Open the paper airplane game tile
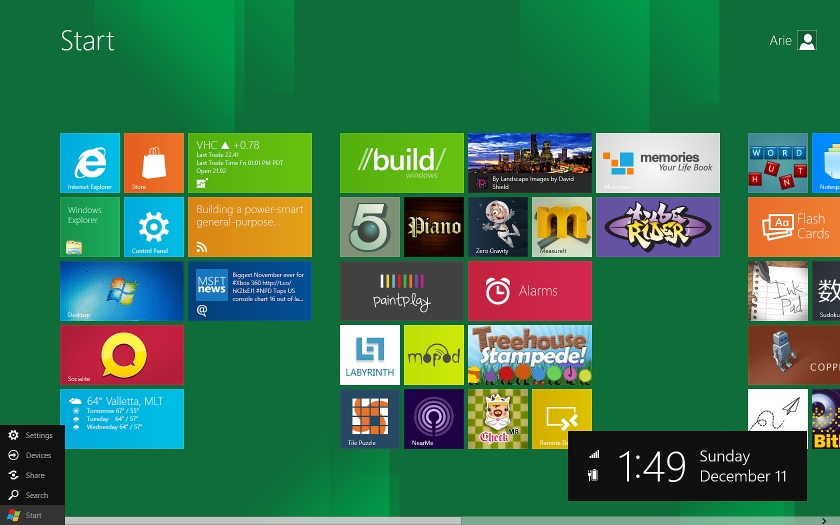The height and width of the screenshot is (525, 840). pyautogui.click(x=778, y=410)
